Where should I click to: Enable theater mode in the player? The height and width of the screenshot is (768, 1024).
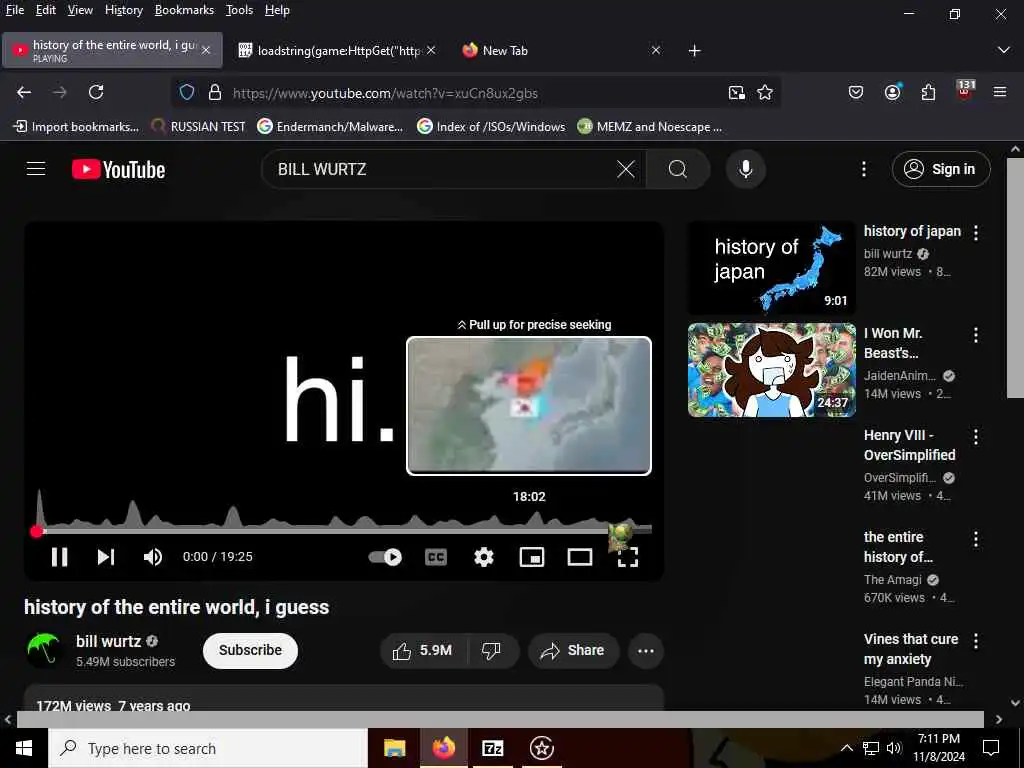click(580, 557)
